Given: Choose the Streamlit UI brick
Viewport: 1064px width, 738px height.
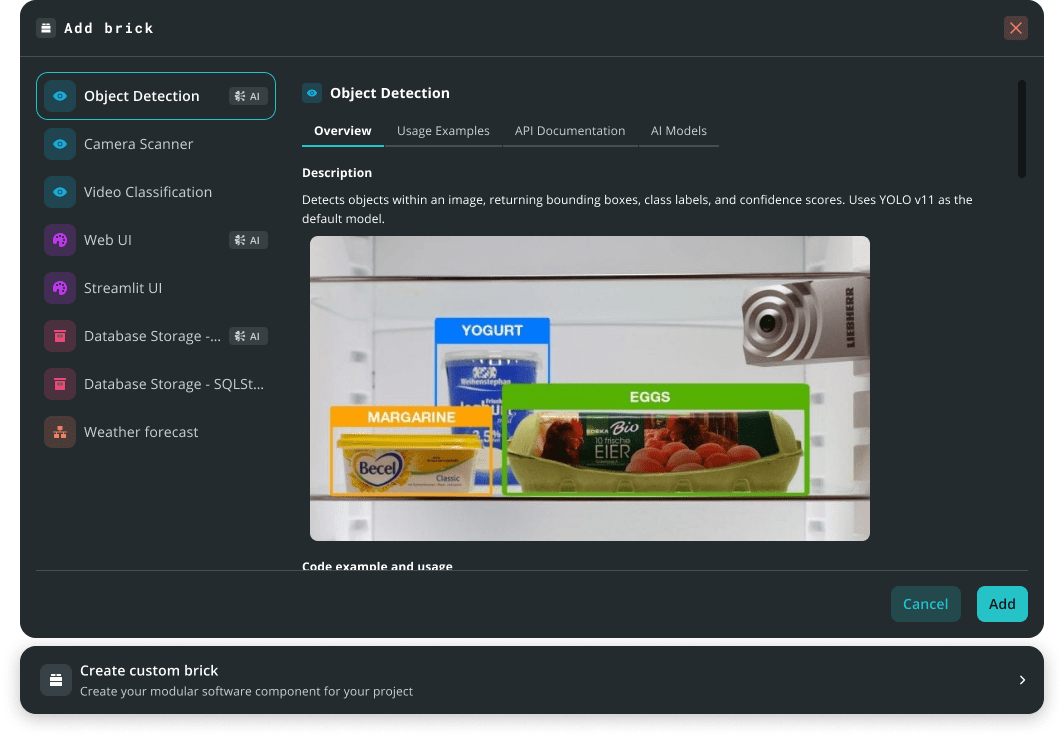Looking at the screenshot, I should click(156, 288).
